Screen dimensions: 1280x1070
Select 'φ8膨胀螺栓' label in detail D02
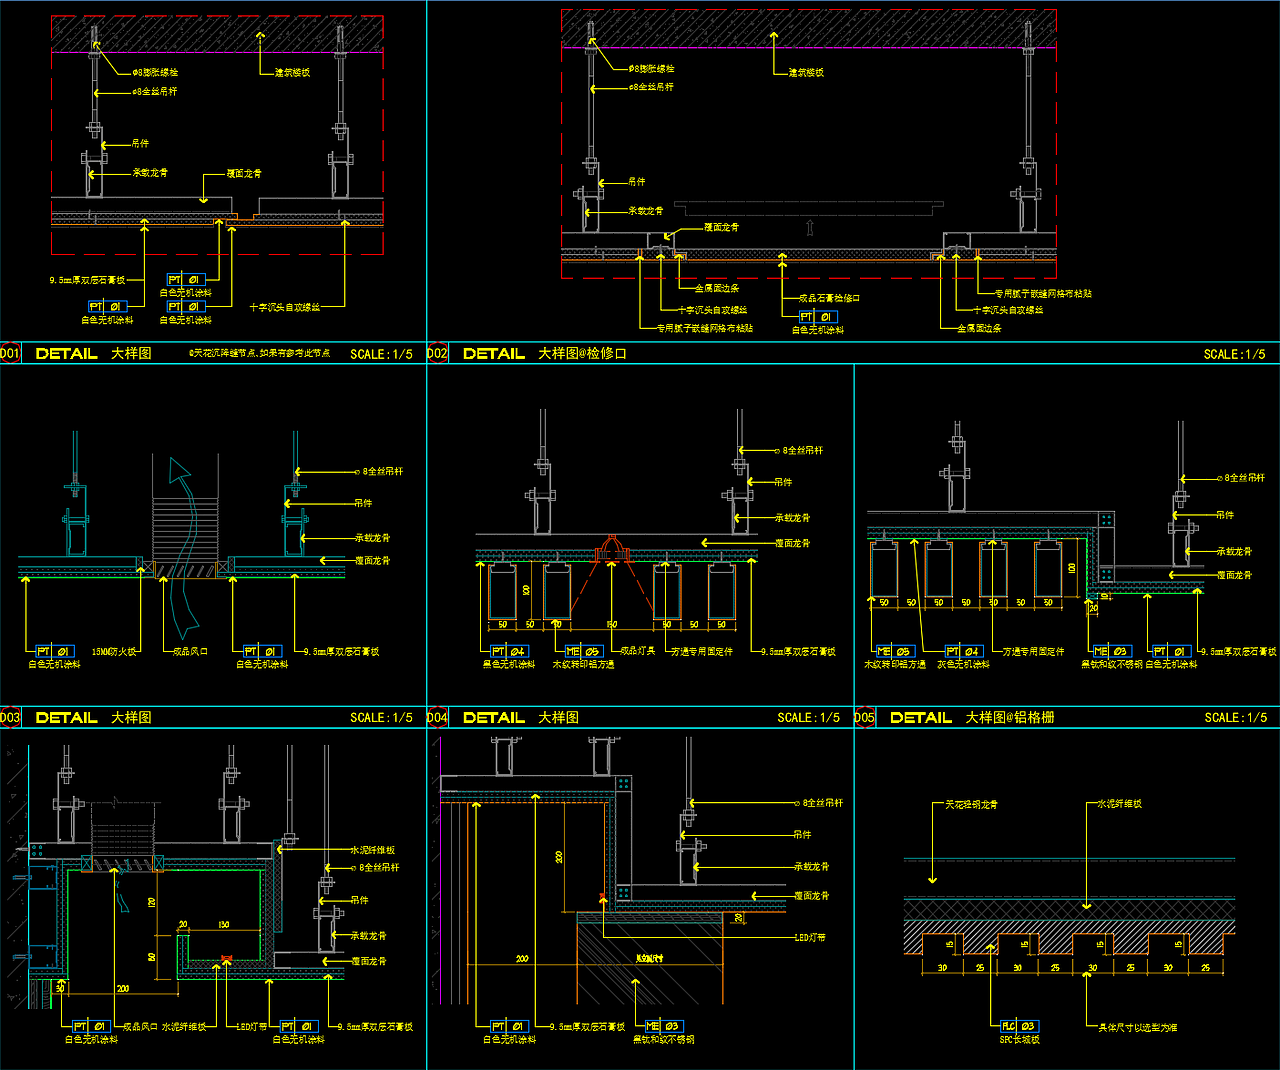[651, 69]
